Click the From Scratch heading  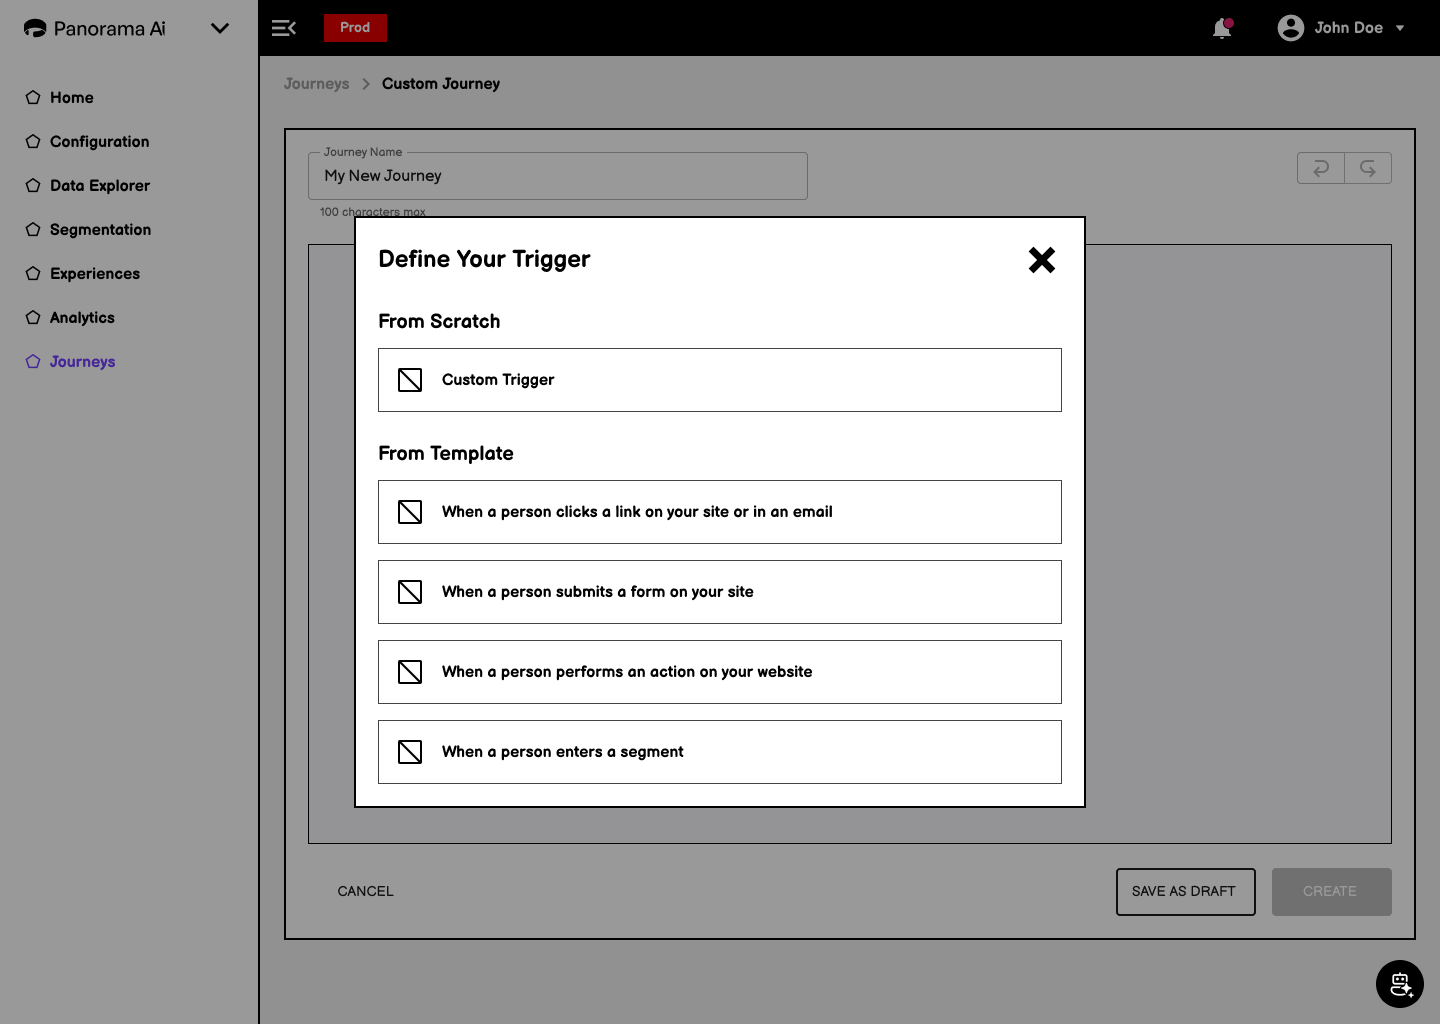click(x=439, y=321)
